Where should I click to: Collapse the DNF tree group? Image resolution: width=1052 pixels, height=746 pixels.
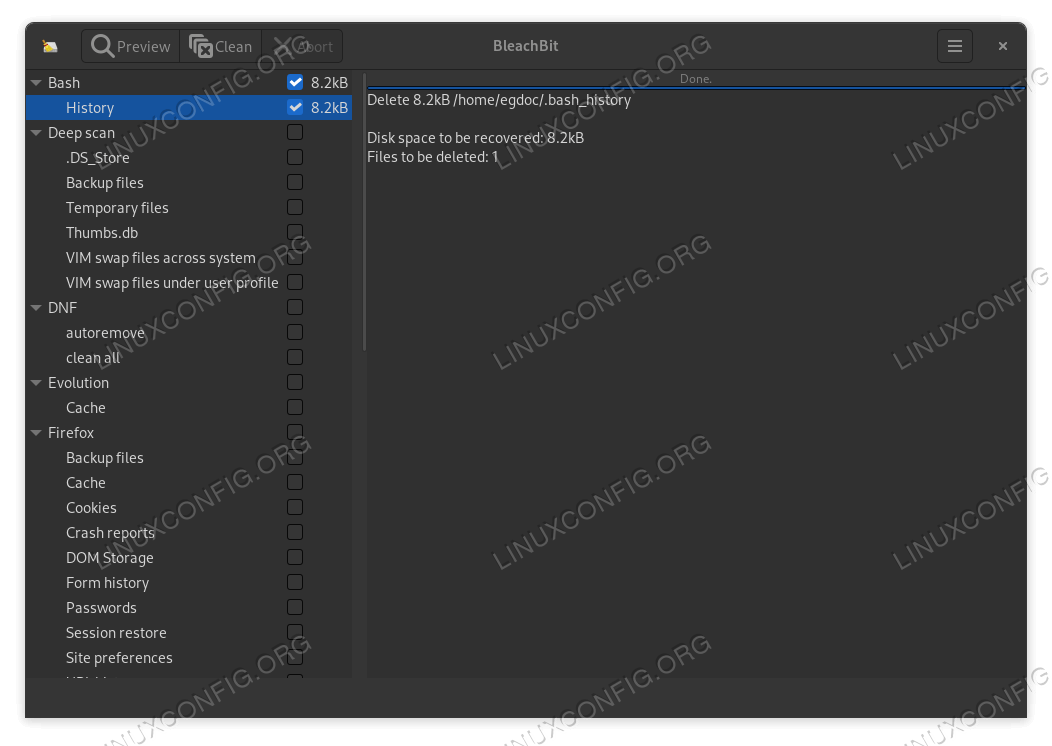[36, 308]
